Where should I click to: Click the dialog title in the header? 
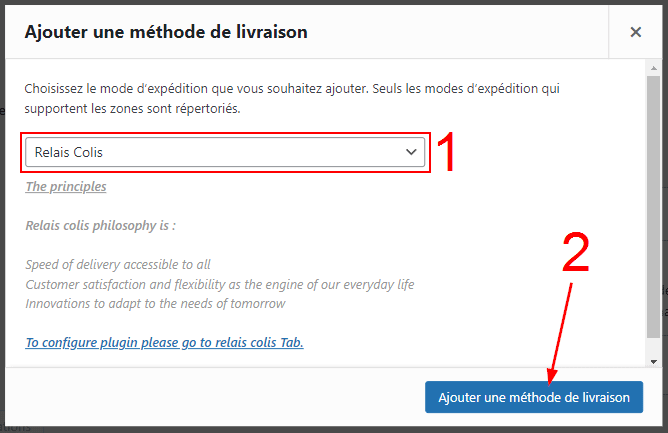tap(165, 32)
